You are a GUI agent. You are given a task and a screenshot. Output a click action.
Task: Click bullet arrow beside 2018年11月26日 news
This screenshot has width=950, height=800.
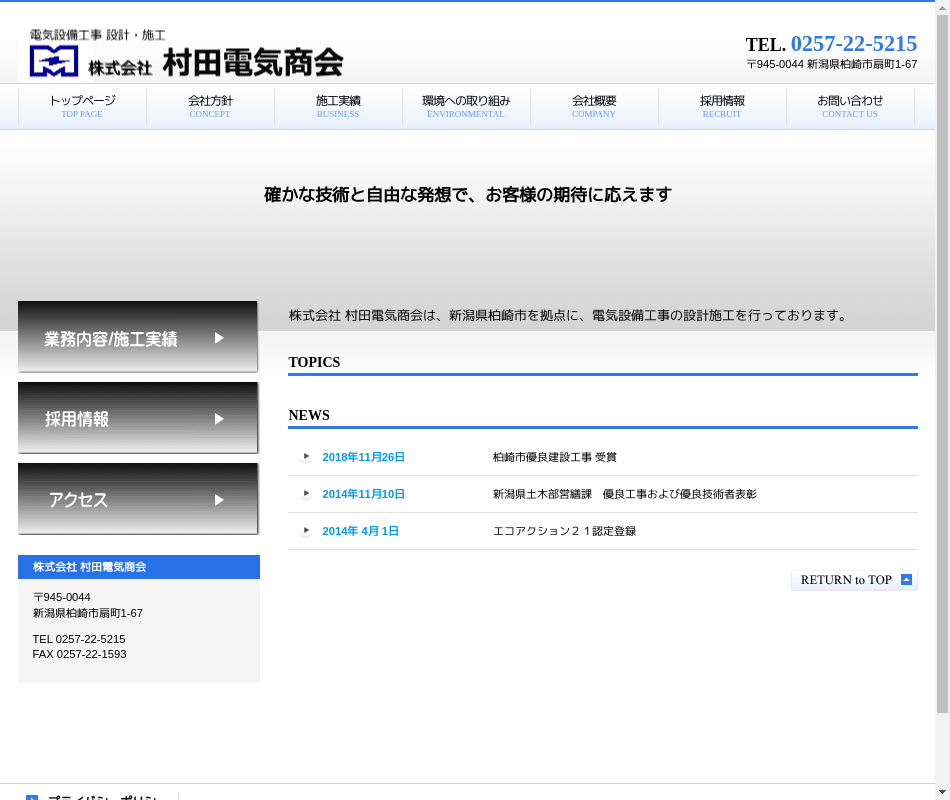point(306,457)
